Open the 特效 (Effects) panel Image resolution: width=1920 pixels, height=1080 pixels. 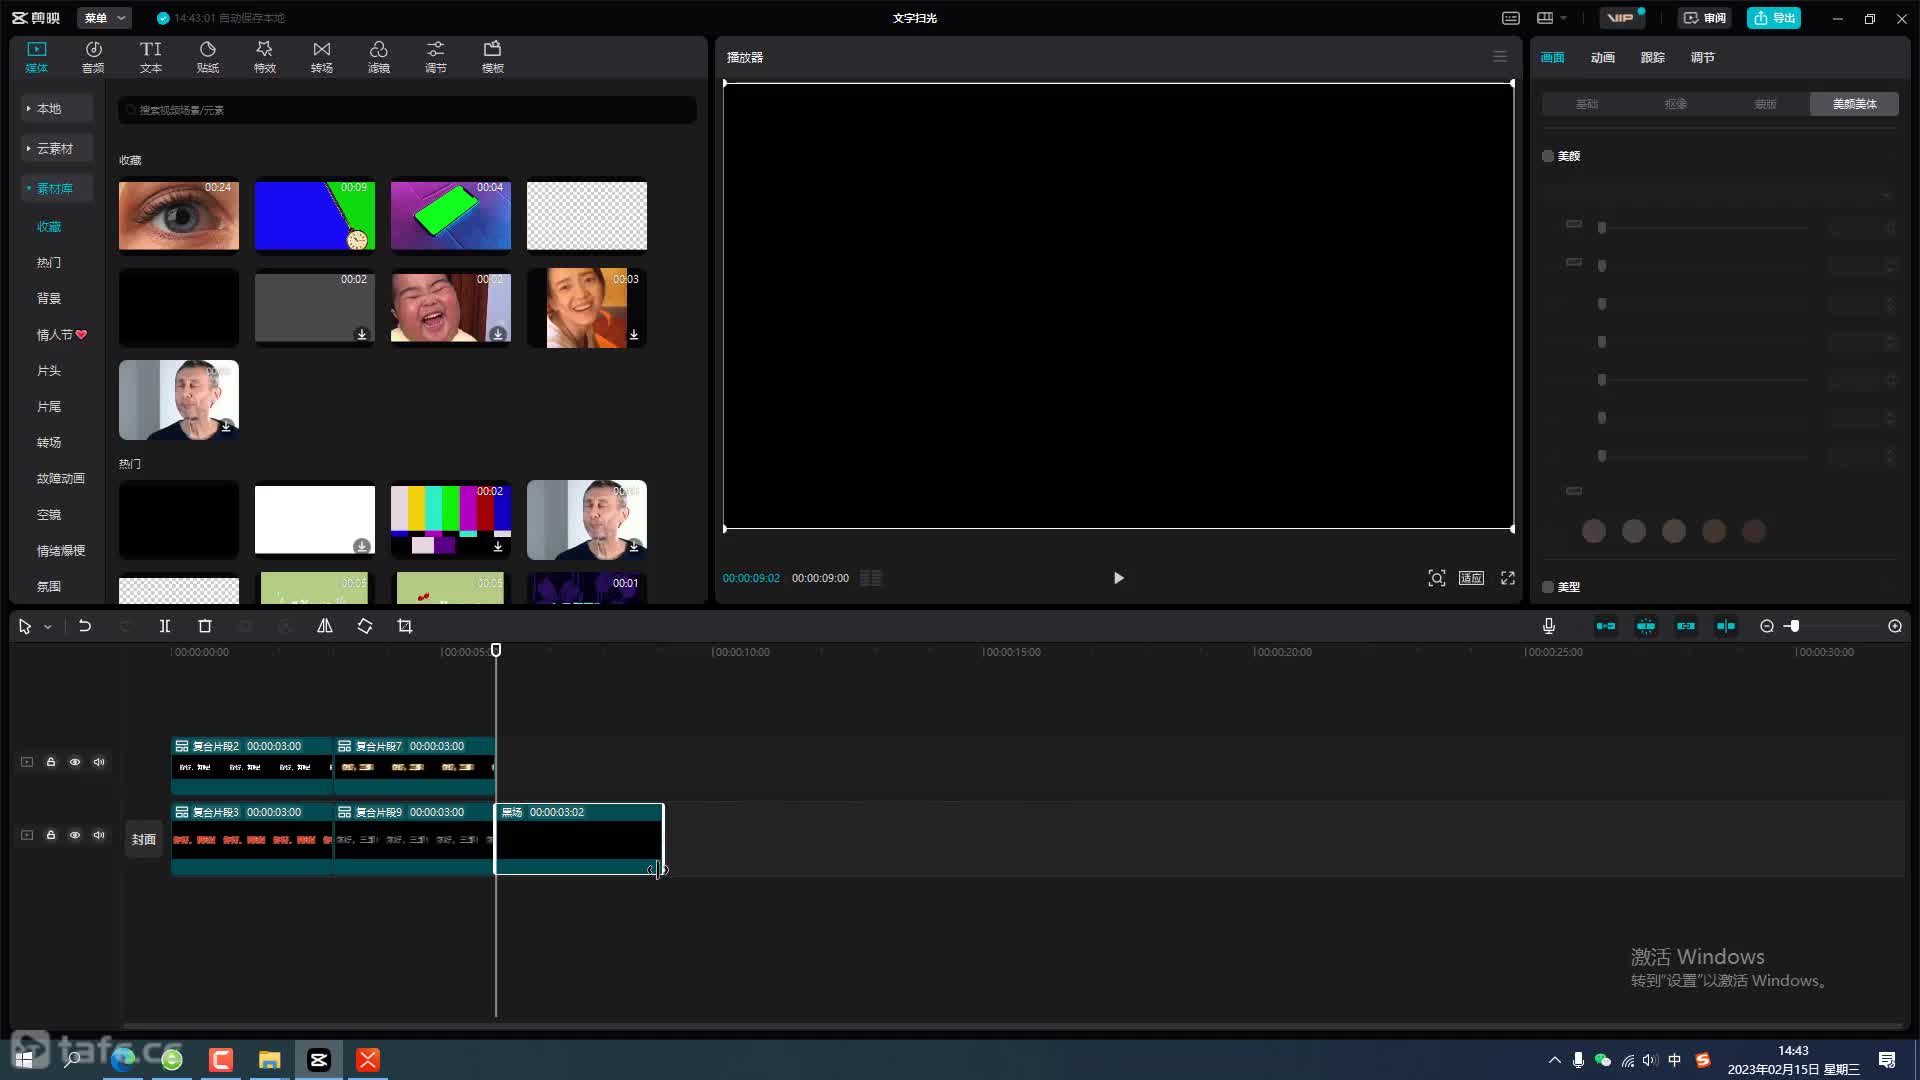coord(264,57)
